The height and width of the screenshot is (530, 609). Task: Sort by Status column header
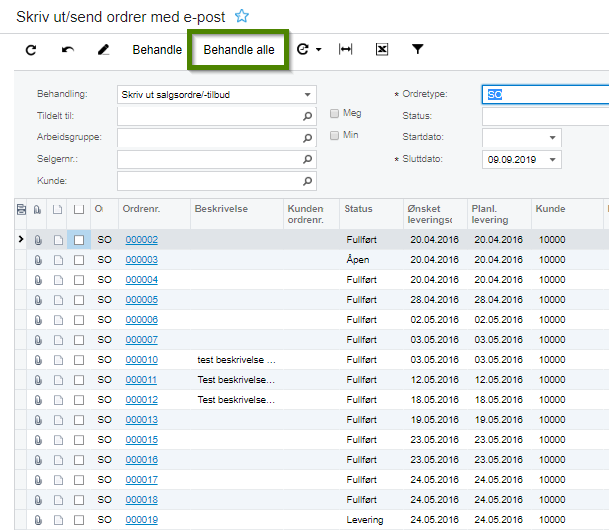coord(358,209)
